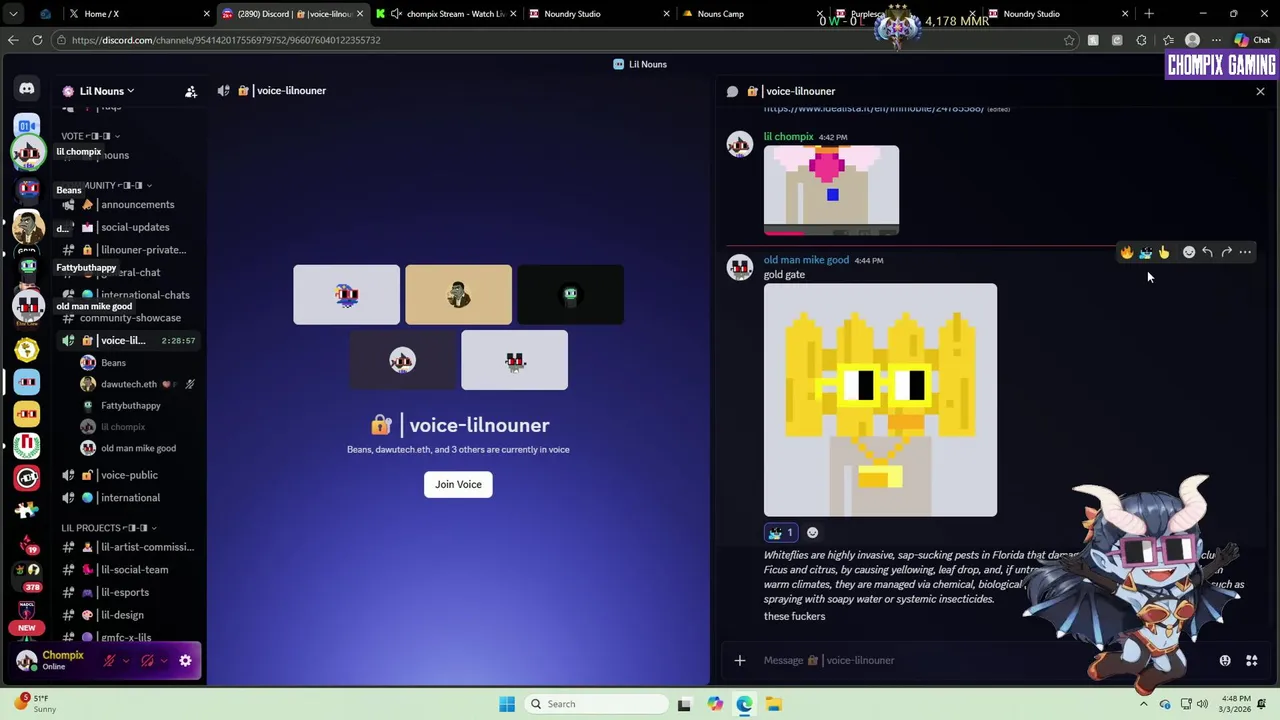Image resolution: width=1280 pixels, height=720 pixels.
Task: Collapse the COMMUNITY category chevron
Action: tap(149, 185)
